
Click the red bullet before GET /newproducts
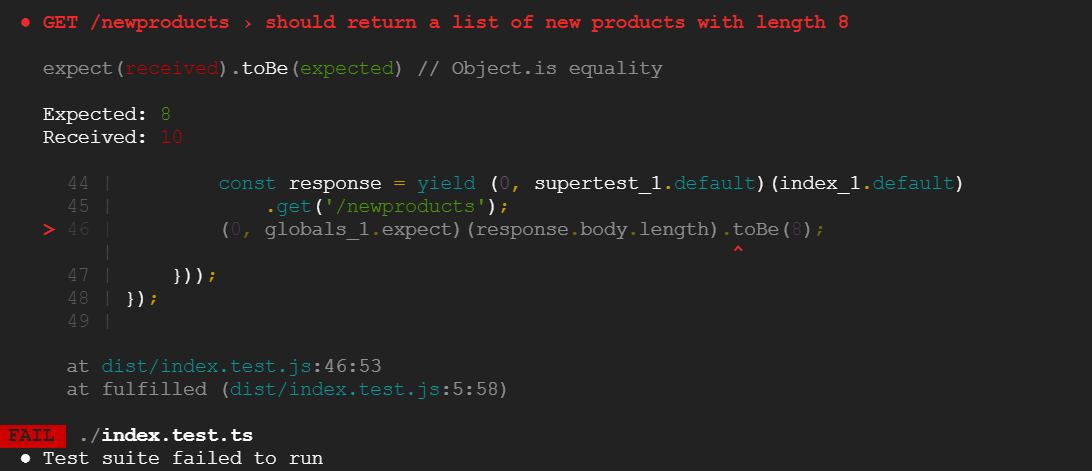26,23
